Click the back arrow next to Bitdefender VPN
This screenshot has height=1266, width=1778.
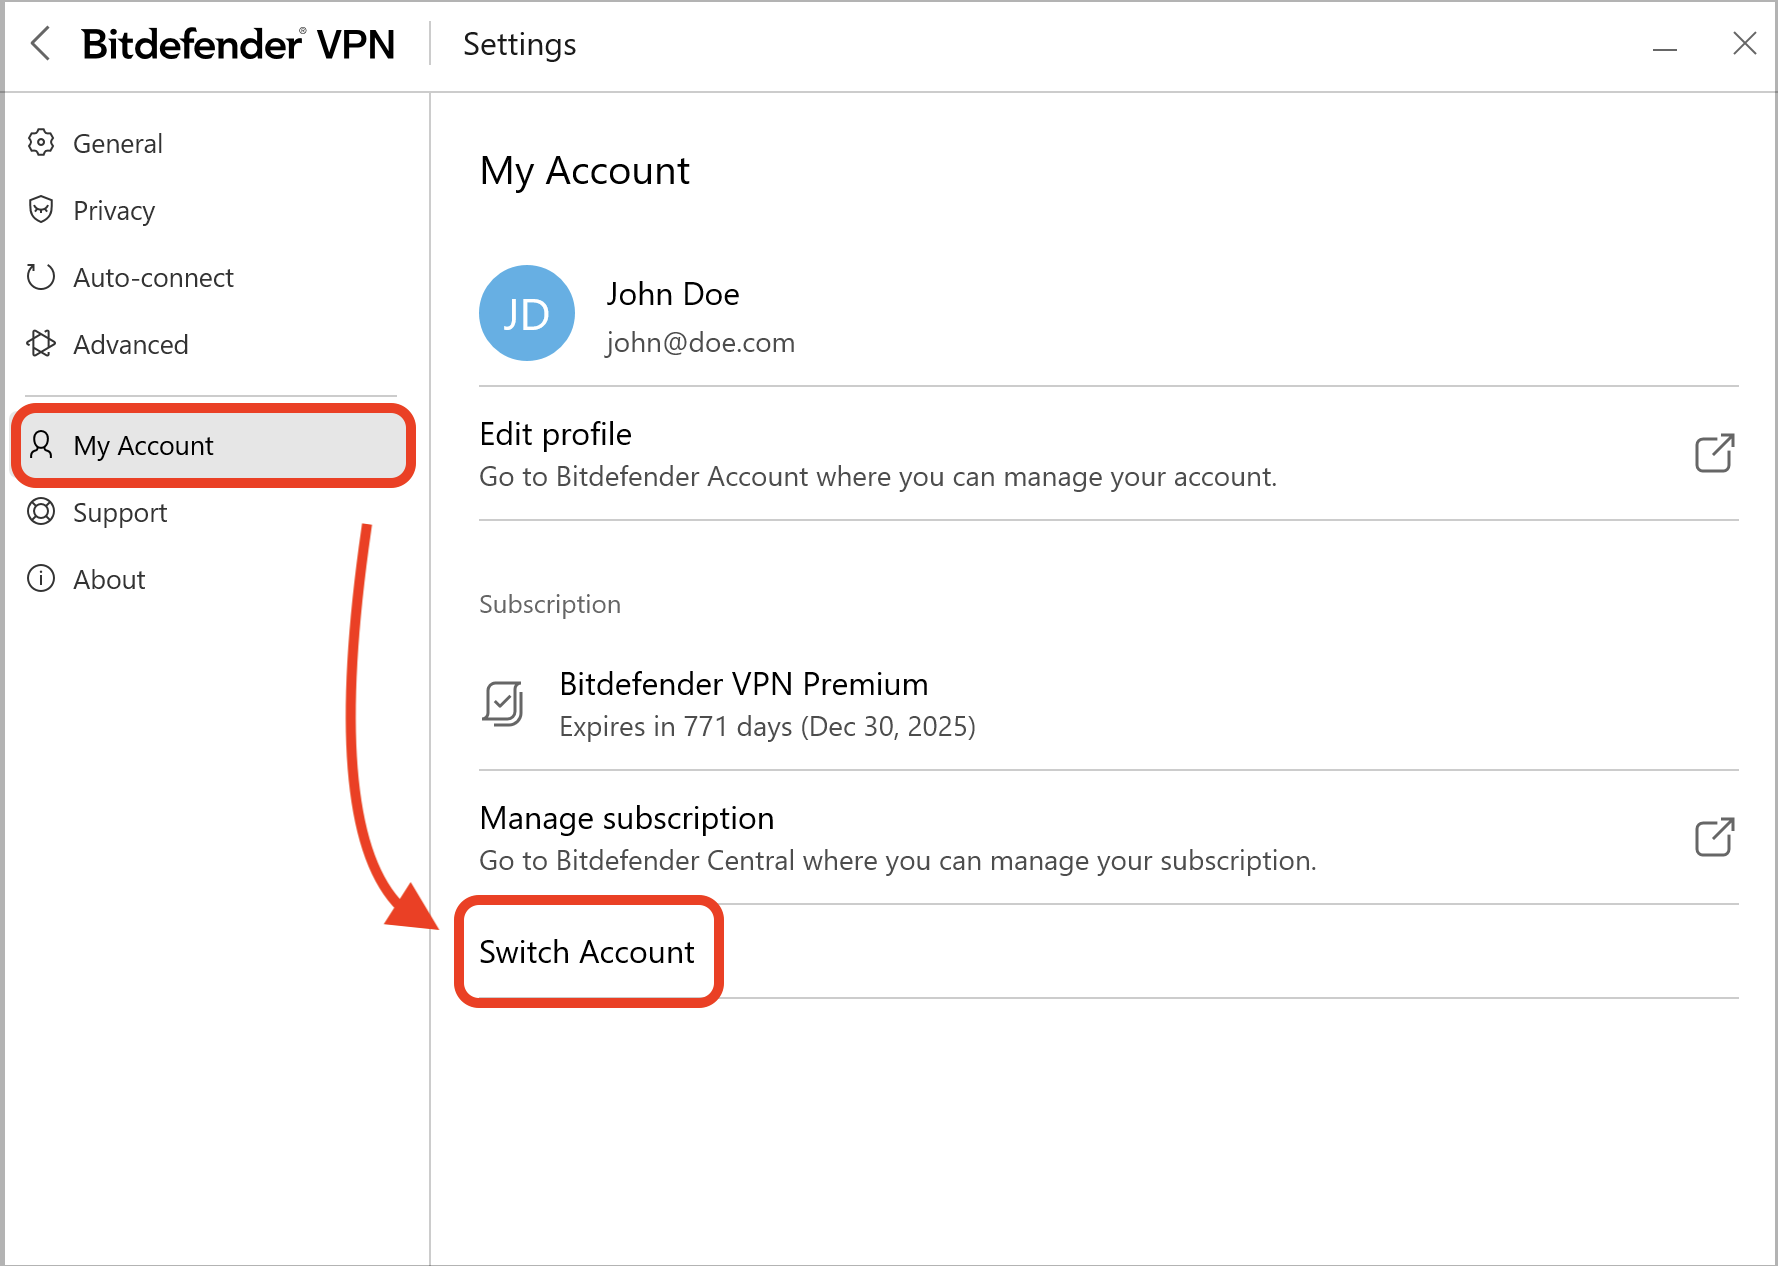tap(39, 44)
